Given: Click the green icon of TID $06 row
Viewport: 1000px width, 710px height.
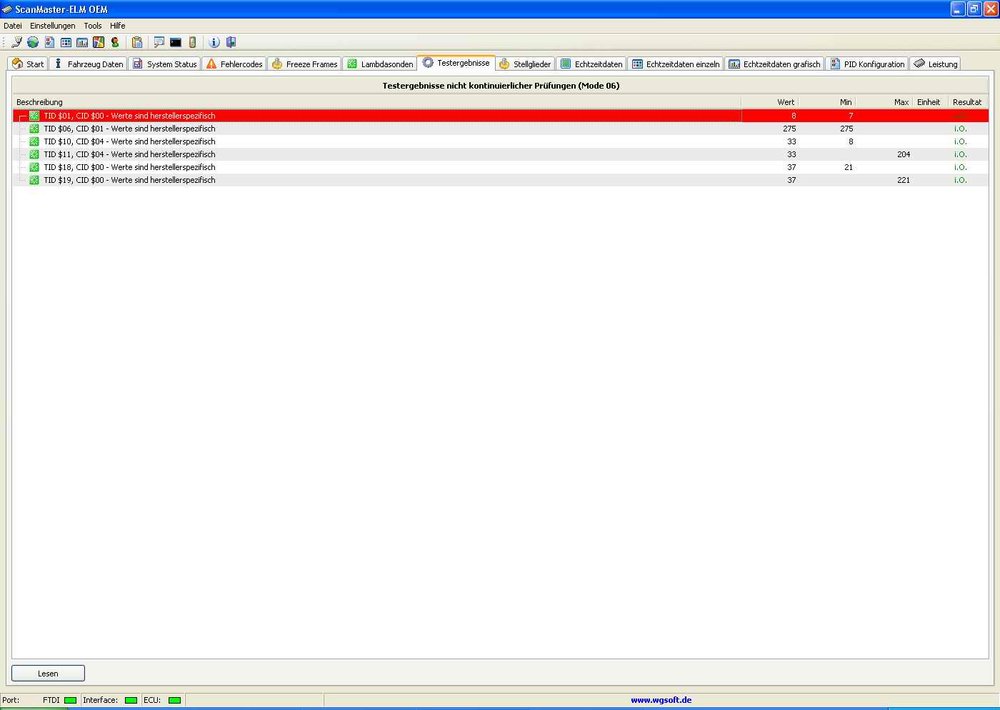Looking at the screenshot, I should [35, 129].
